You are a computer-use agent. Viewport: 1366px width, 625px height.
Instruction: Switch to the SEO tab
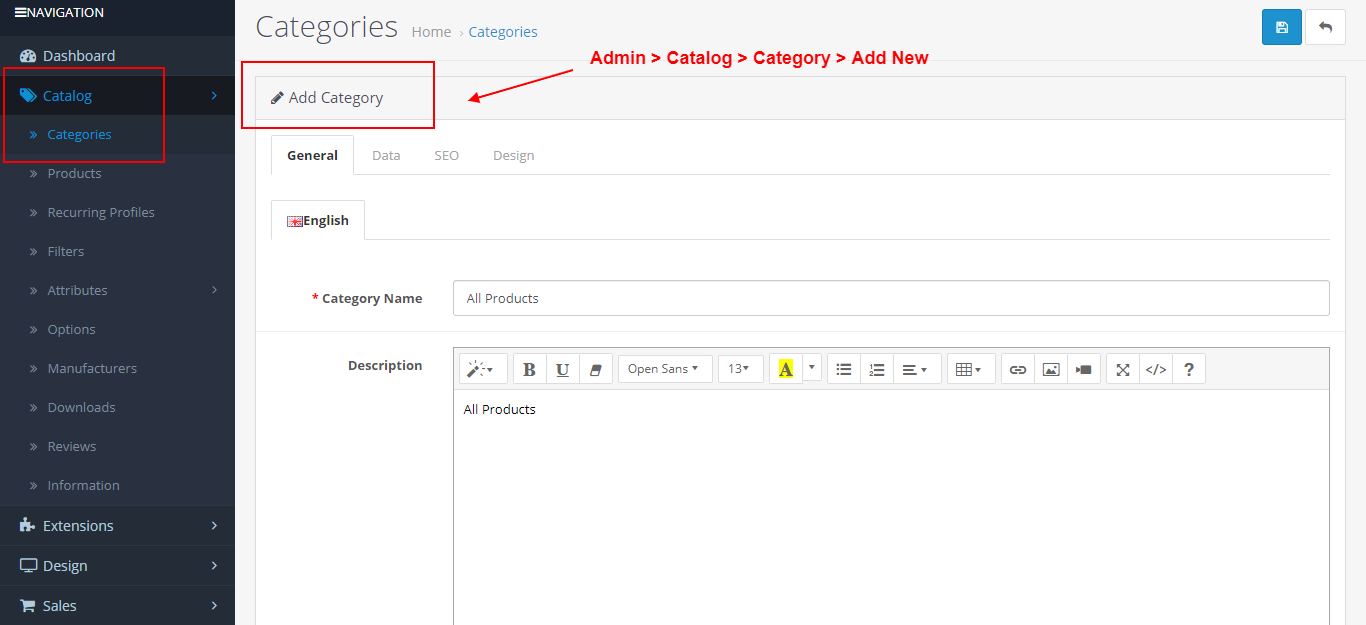[x=446, y=156]
